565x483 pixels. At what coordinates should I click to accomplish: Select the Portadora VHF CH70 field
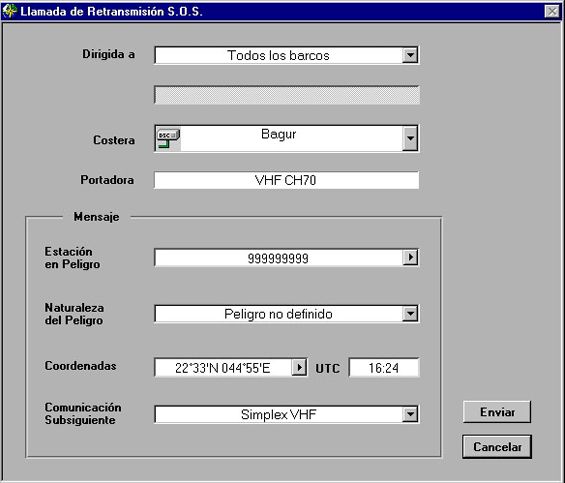click(286, 180)
